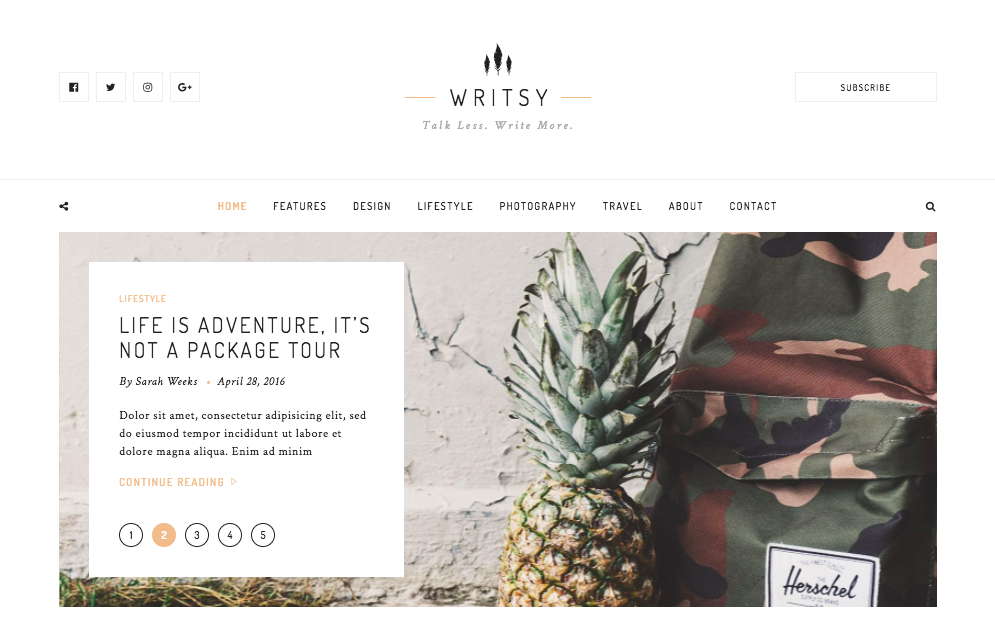Jump to slide 5 of slider
Screen dimensions: 995x629
click(263, 535)
